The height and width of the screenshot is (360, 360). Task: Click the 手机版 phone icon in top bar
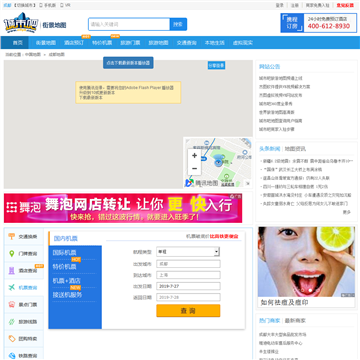pyautogui.click(x=41, y=5)
